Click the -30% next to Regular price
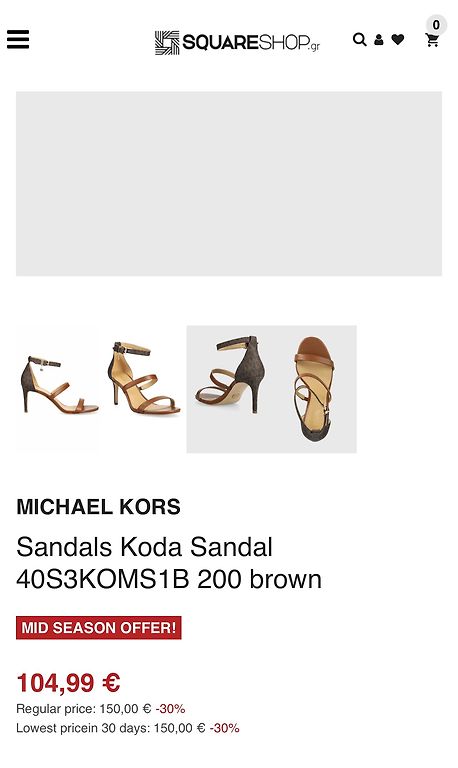458x768 pixels. click(x=170, y=709)
